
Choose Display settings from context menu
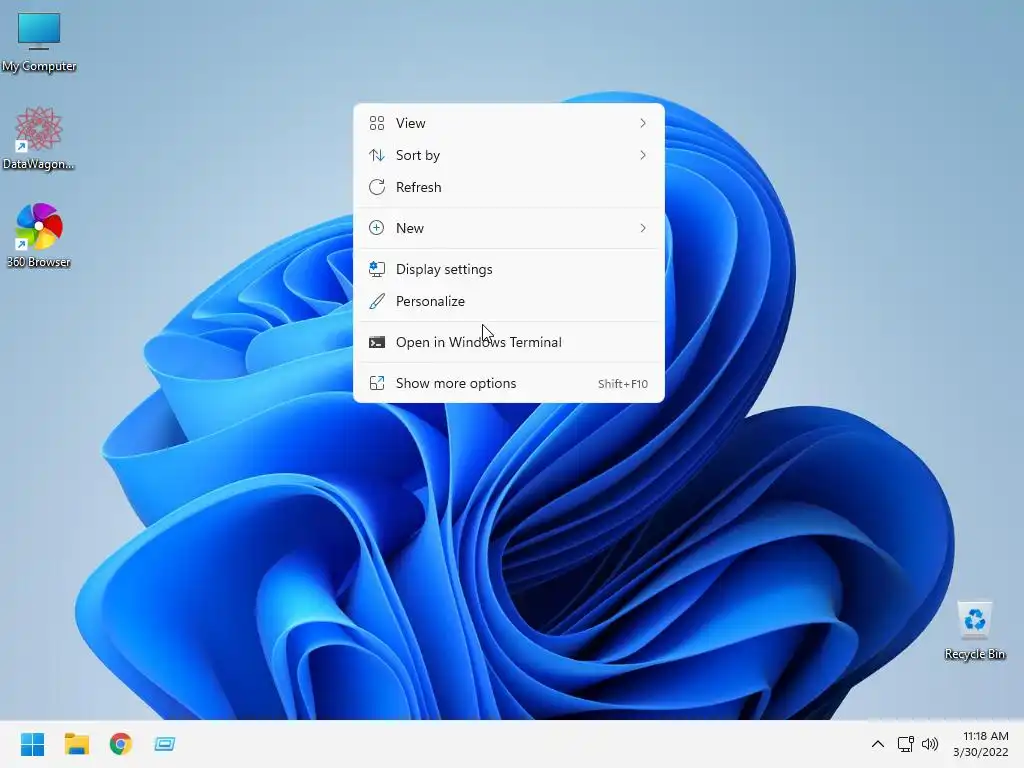point(509,269)
